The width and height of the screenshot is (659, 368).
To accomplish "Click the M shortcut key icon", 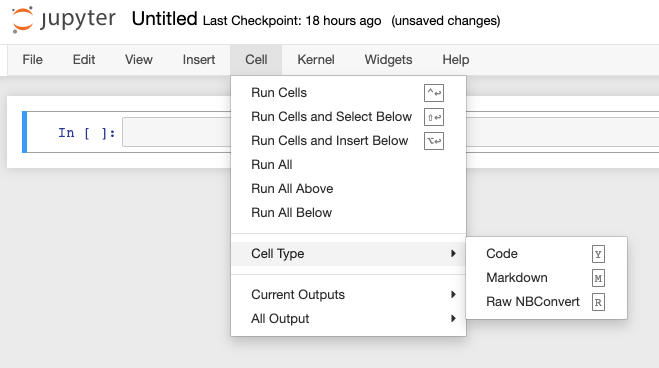I will pyautogui.click(x=598, y=278).
